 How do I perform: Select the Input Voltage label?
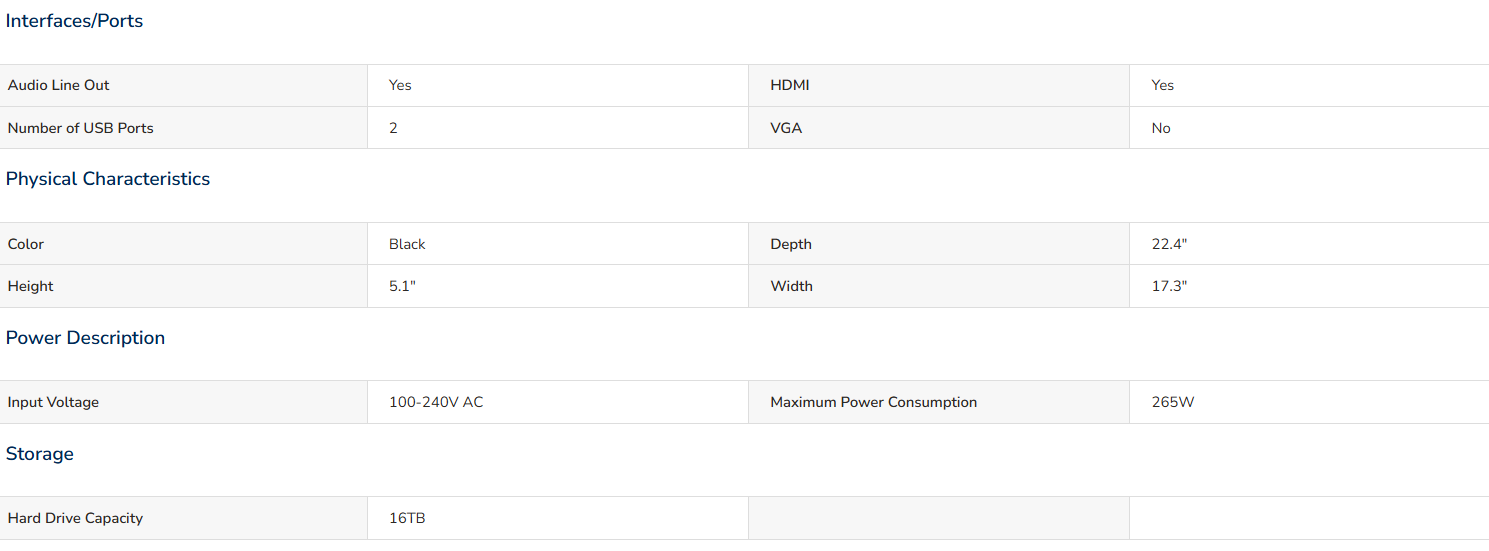pyautogui.click(x=53, y=402)
